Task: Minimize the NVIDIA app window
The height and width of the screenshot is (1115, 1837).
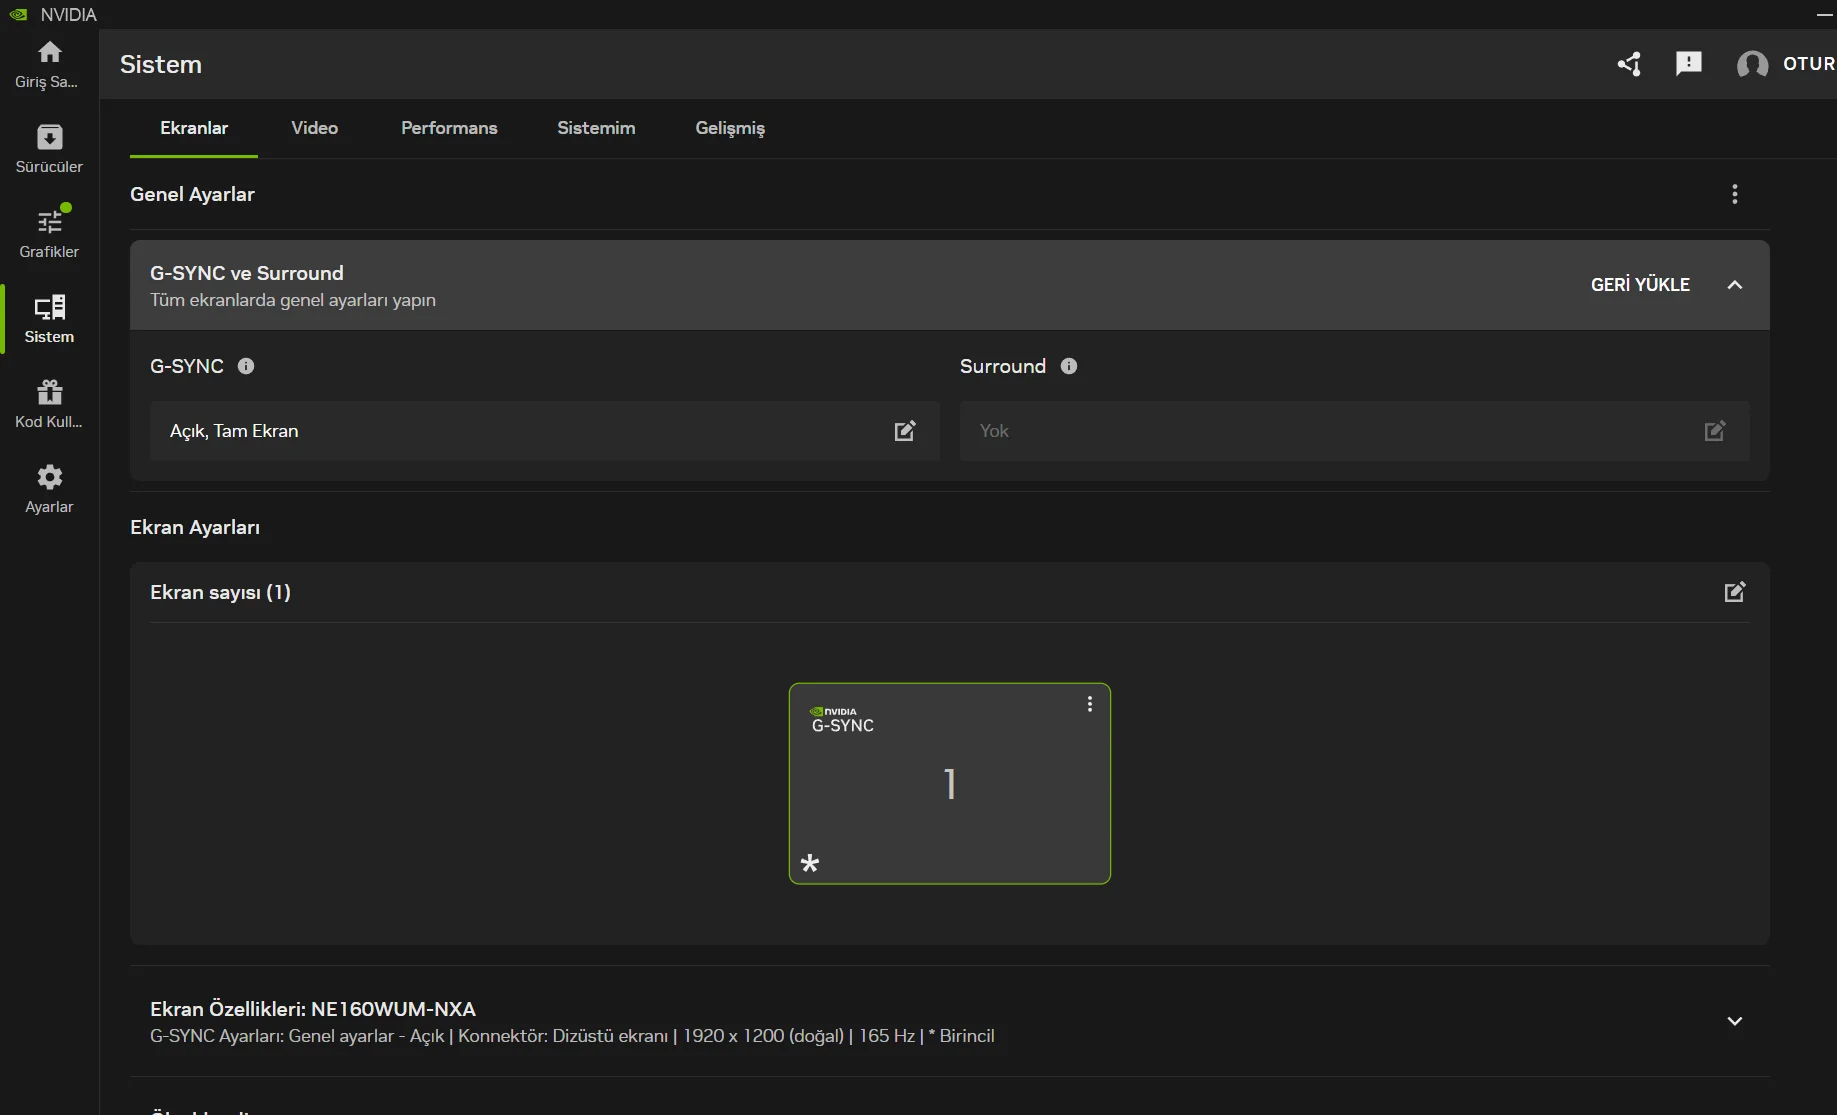Action: 1825,14
